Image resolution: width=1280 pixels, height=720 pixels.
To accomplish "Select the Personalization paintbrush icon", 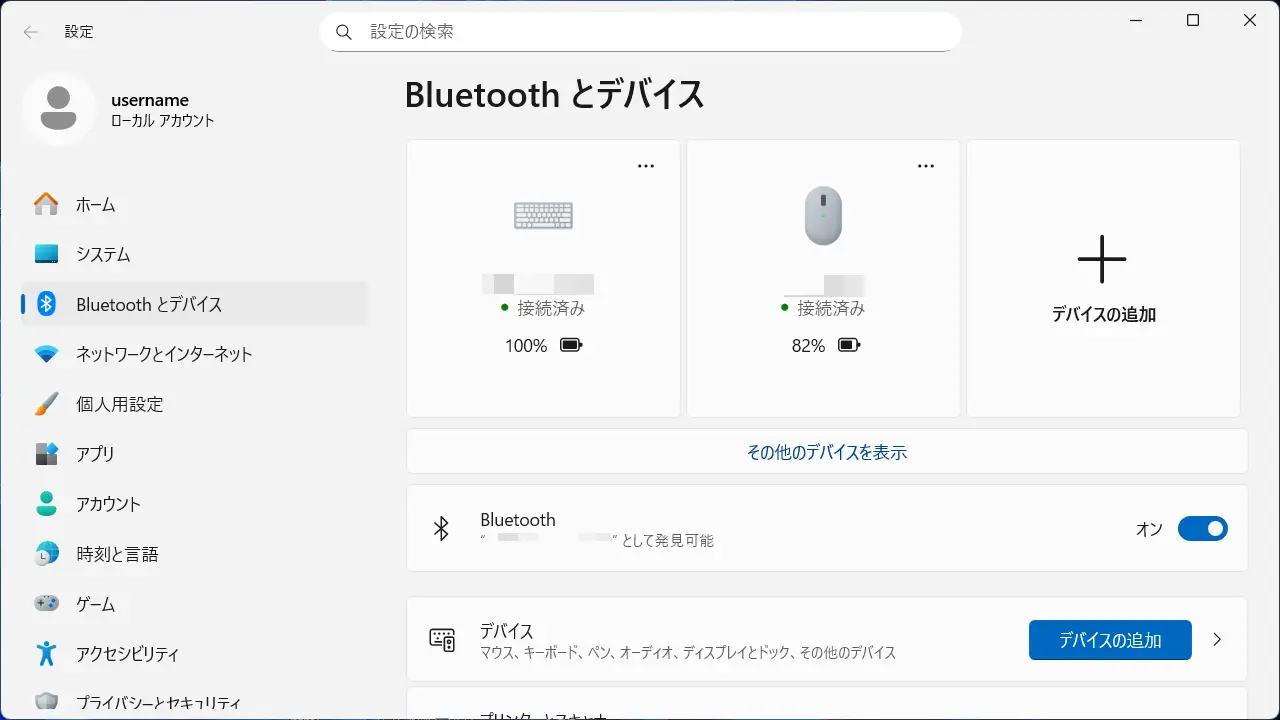I will click(x=46, y=404).
